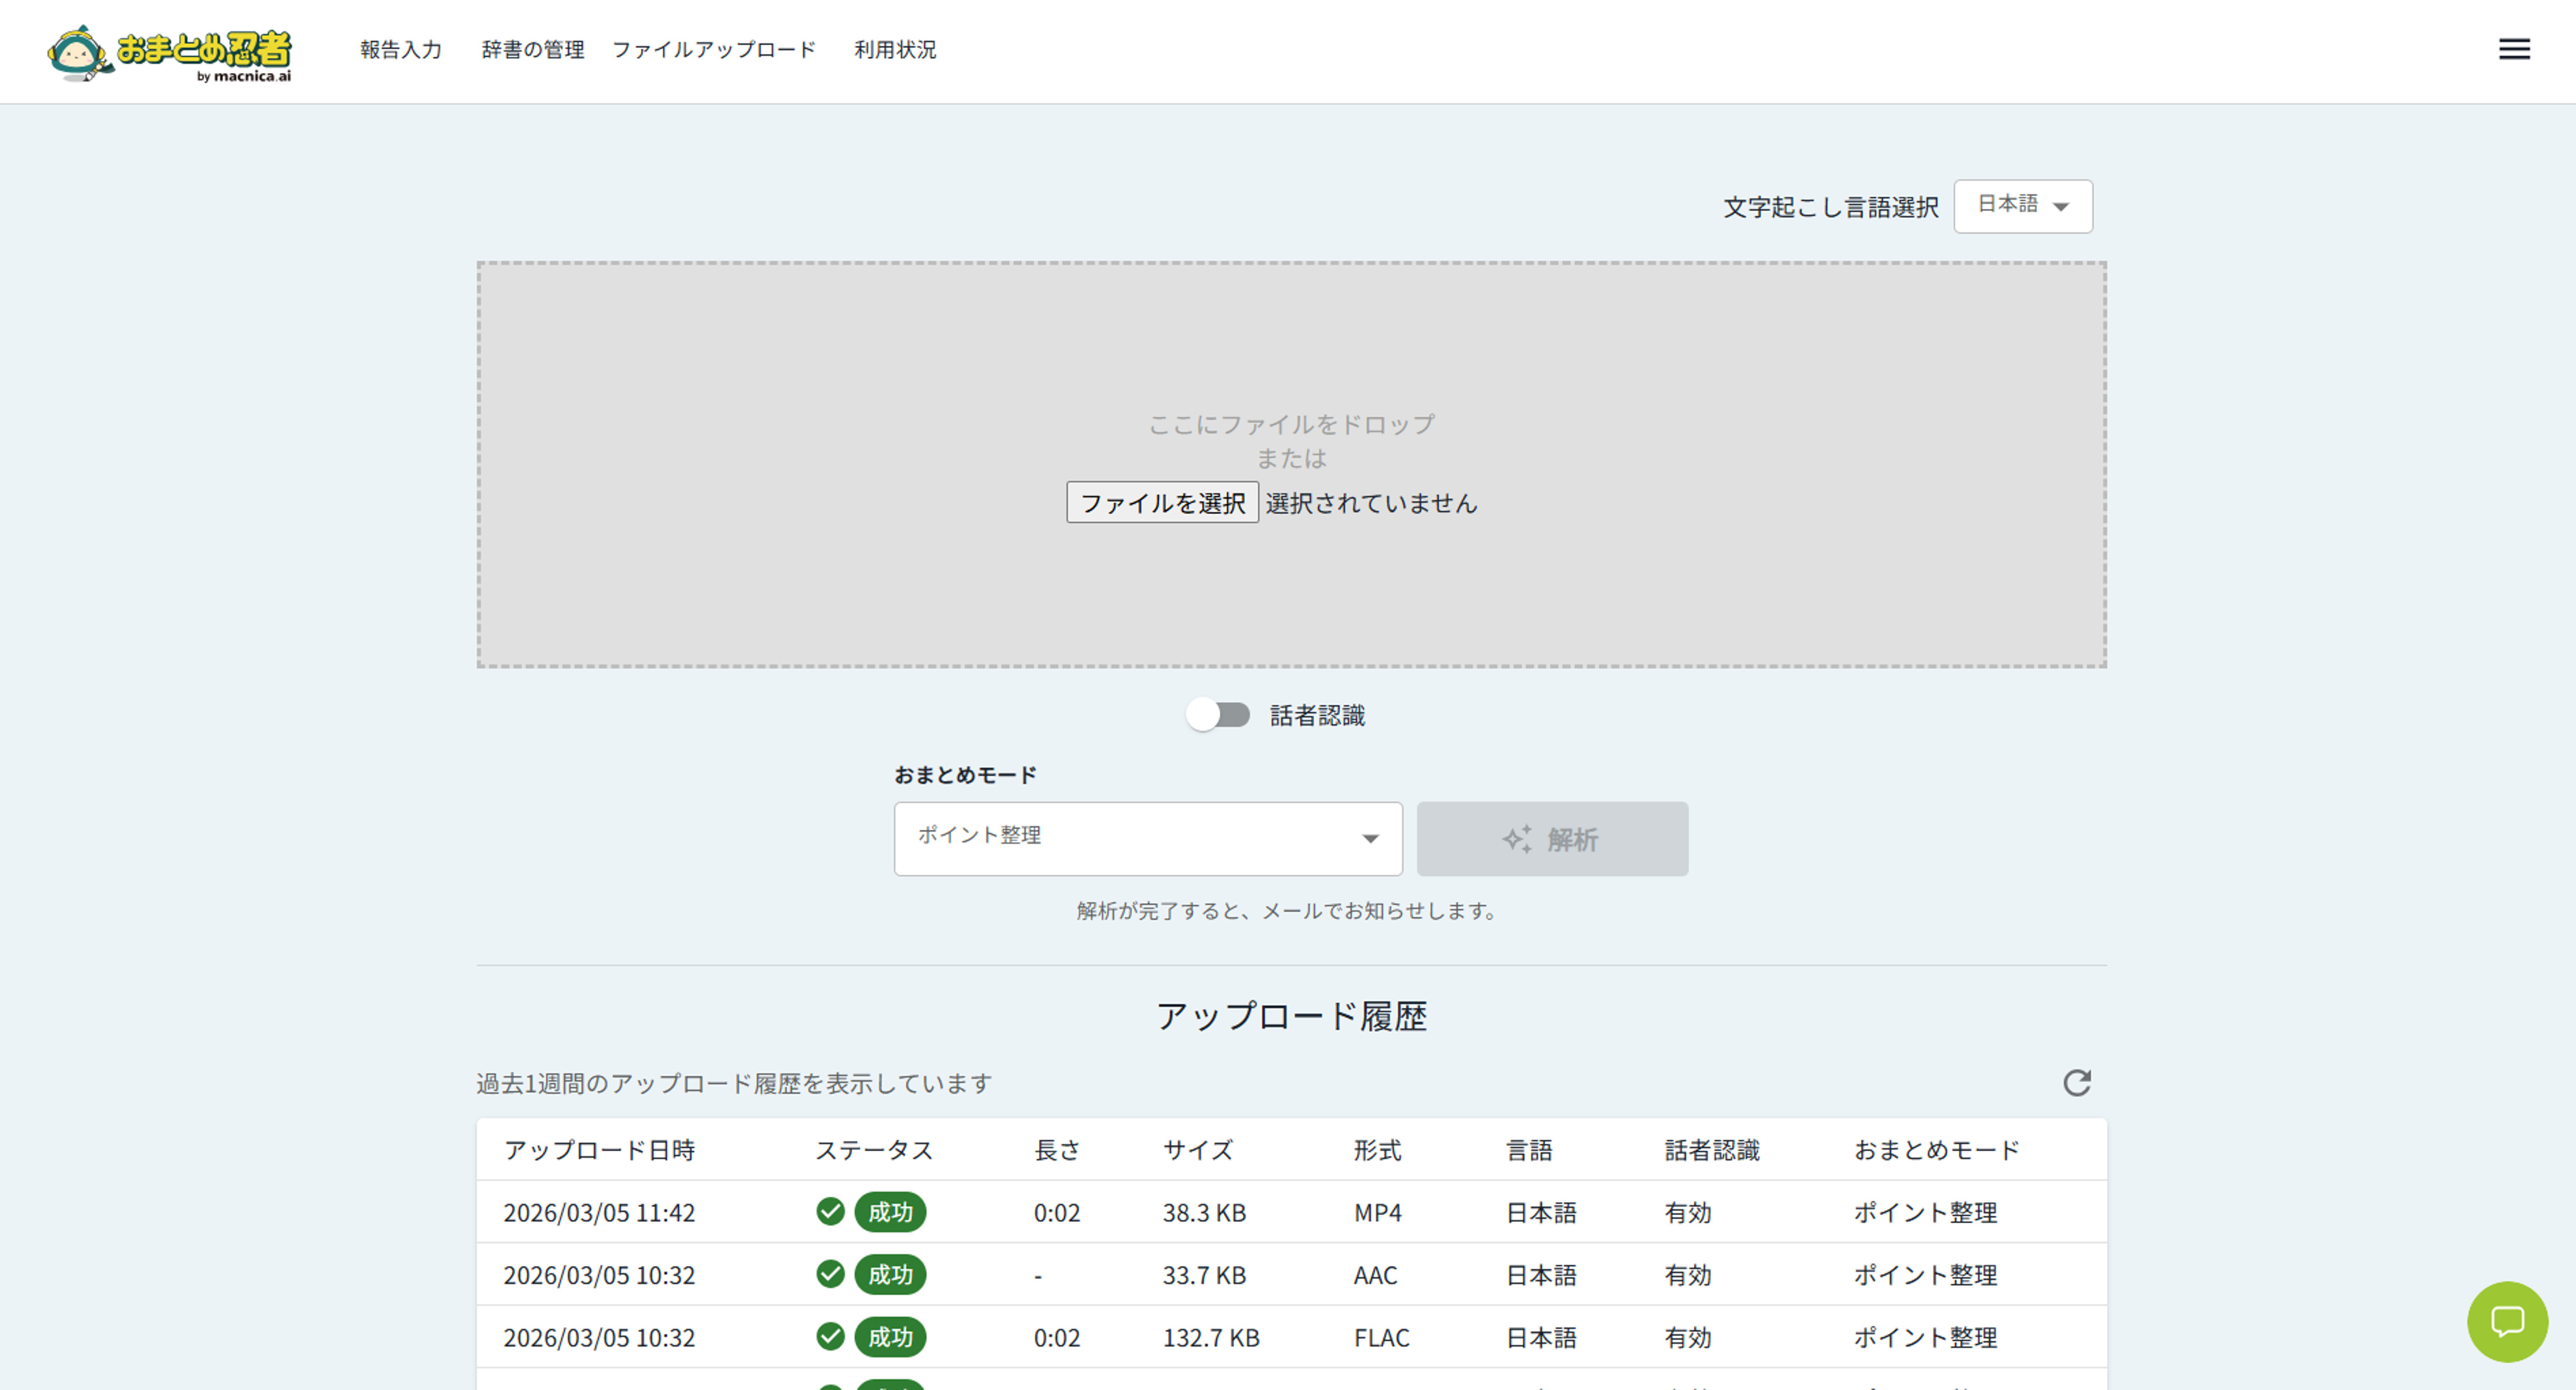2576x1390 pixels.
Task: Click the green check icon on the AAC file row
Action: tap(829, 1274)
